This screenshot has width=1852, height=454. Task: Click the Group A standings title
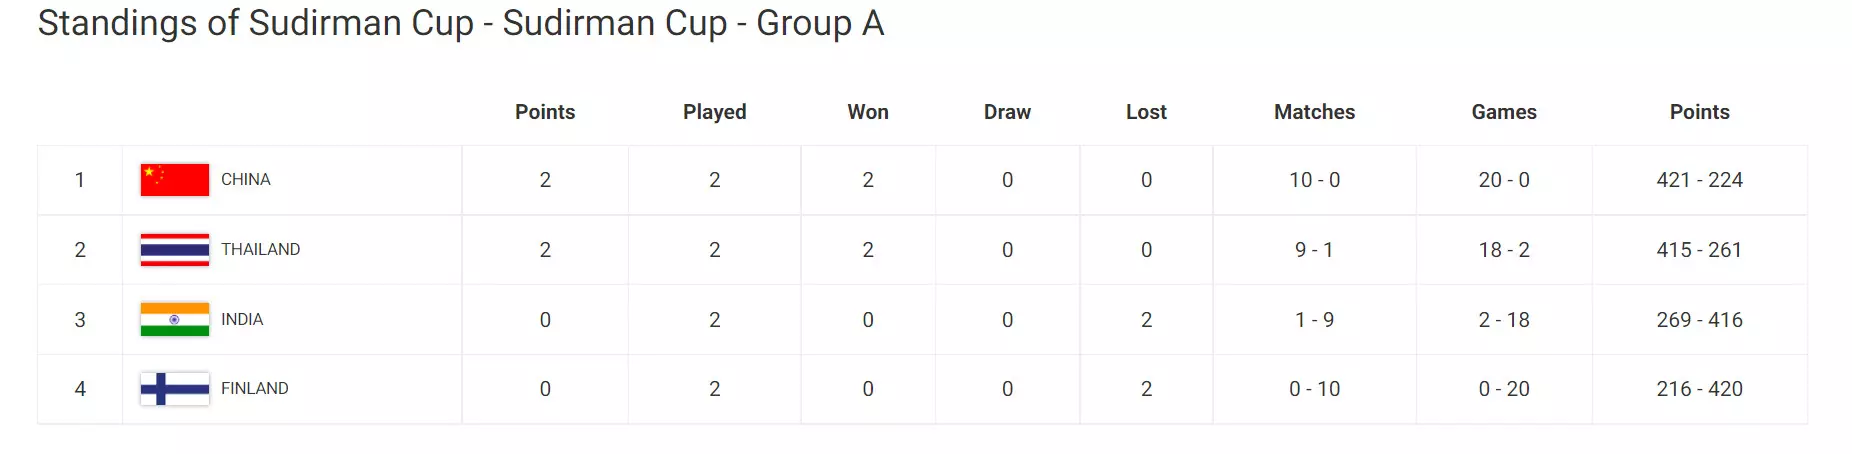point(460,23)
